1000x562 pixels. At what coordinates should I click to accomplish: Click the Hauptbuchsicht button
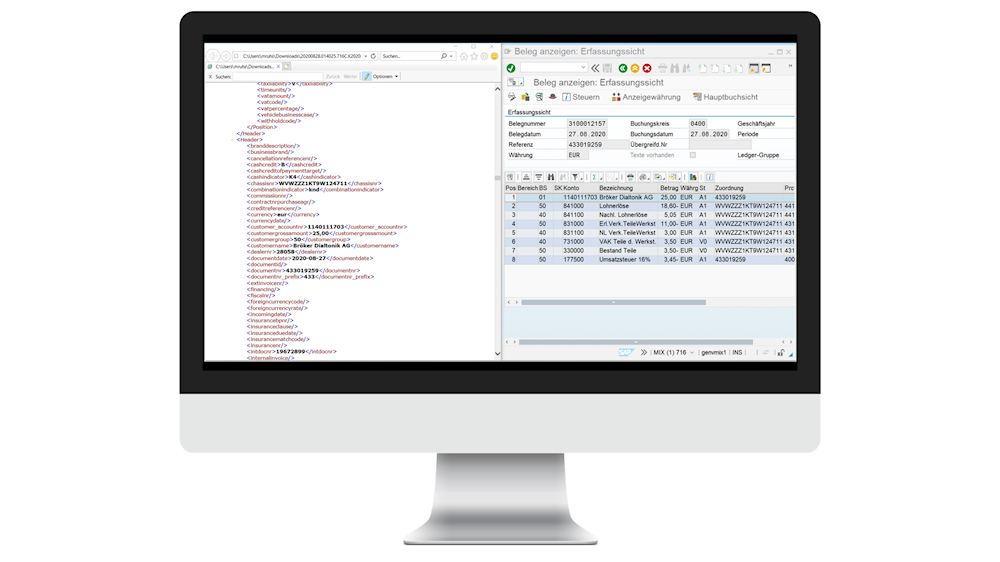coord(725,97)
